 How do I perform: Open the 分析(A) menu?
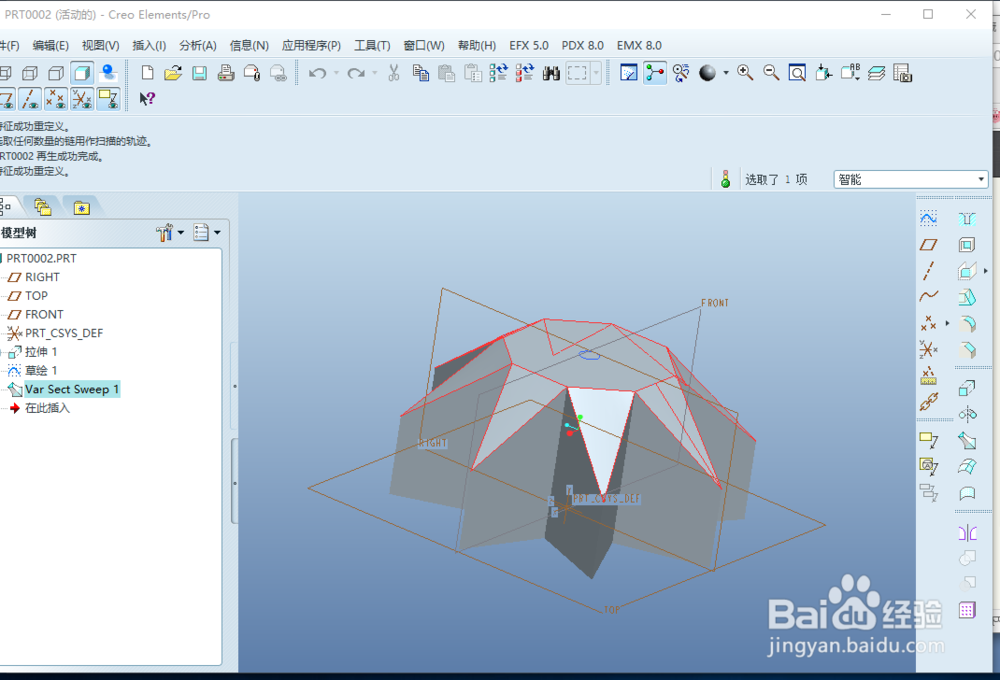tap(198, 45)
